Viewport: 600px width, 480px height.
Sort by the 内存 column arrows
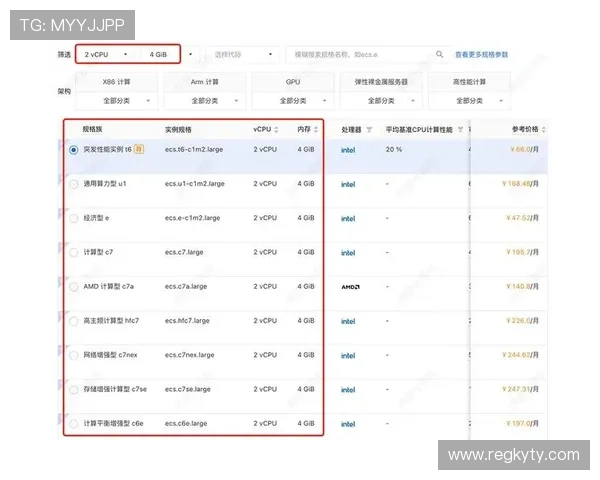click(x=316, y=130)
